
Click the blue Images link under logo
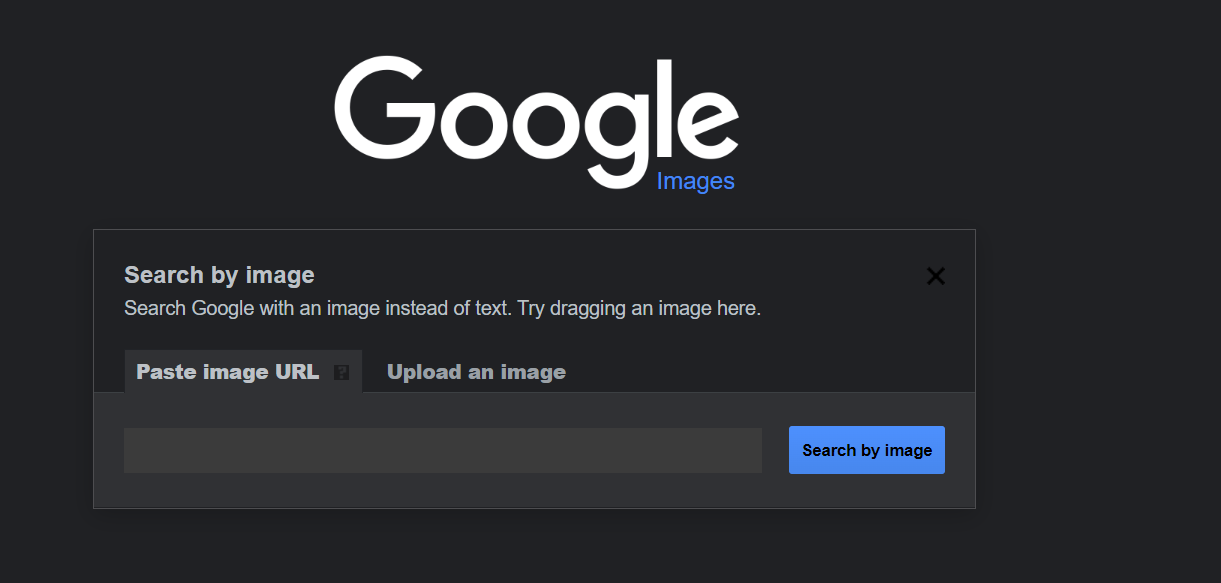(695, 181)
